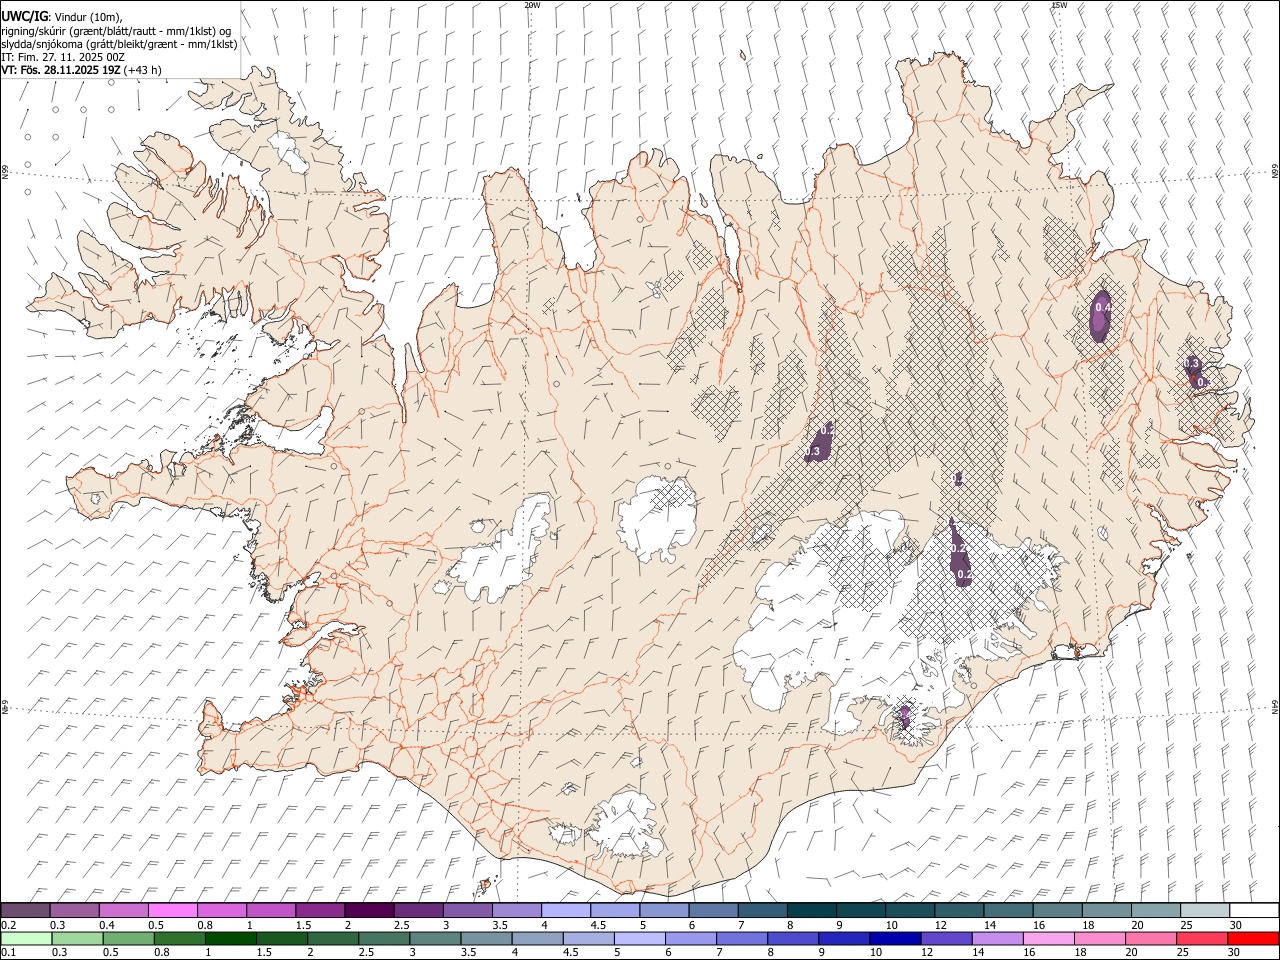
Task: Select the light pink rain swatch for 16–18
Action: click(1047, 939)
